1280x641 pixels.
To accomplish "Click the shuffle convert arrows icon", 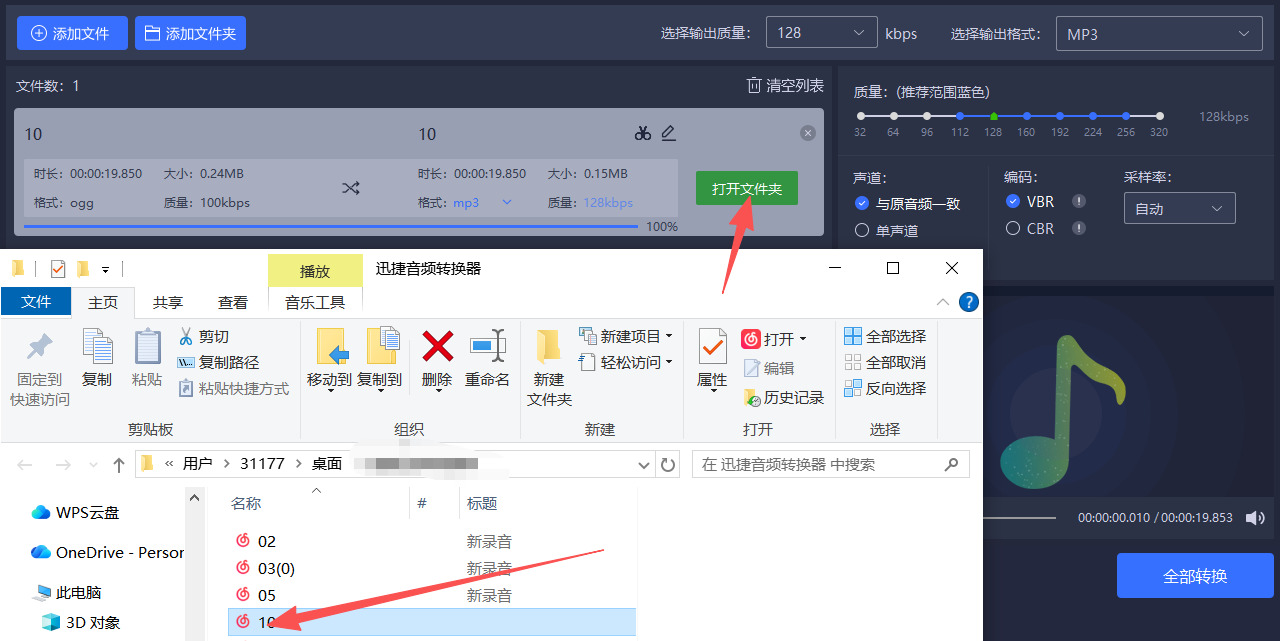I will [x=350, y=187].
